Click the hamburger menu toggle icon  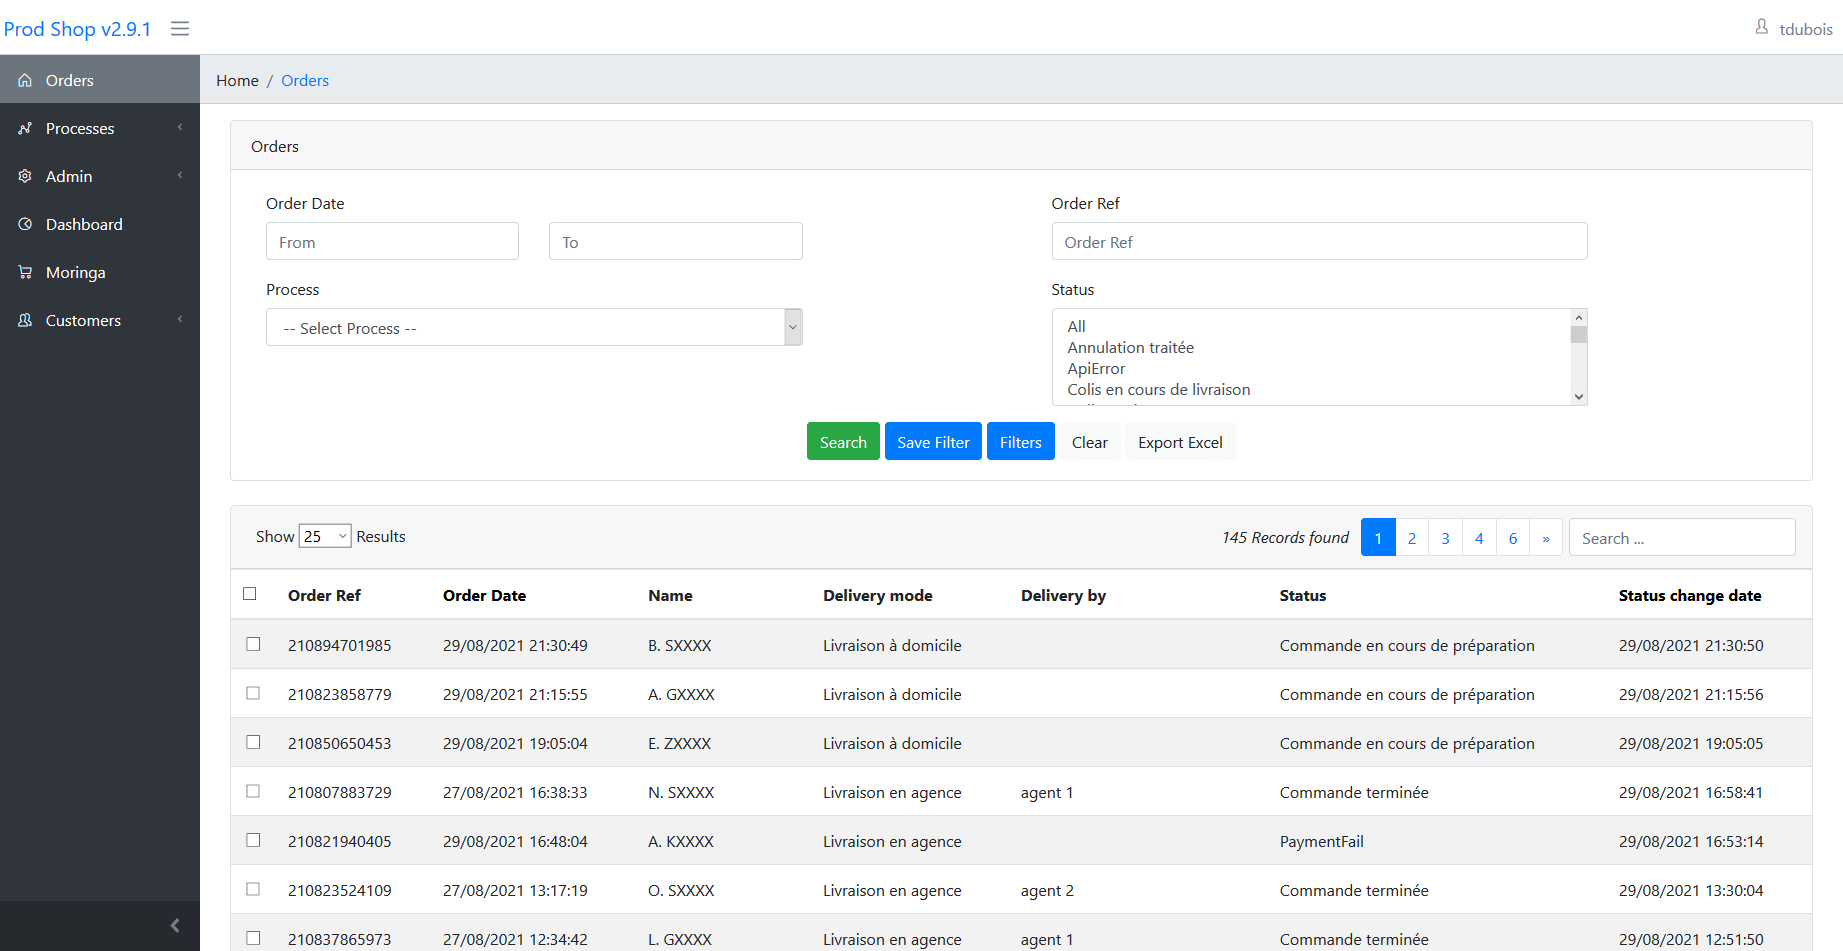(180, 29)
